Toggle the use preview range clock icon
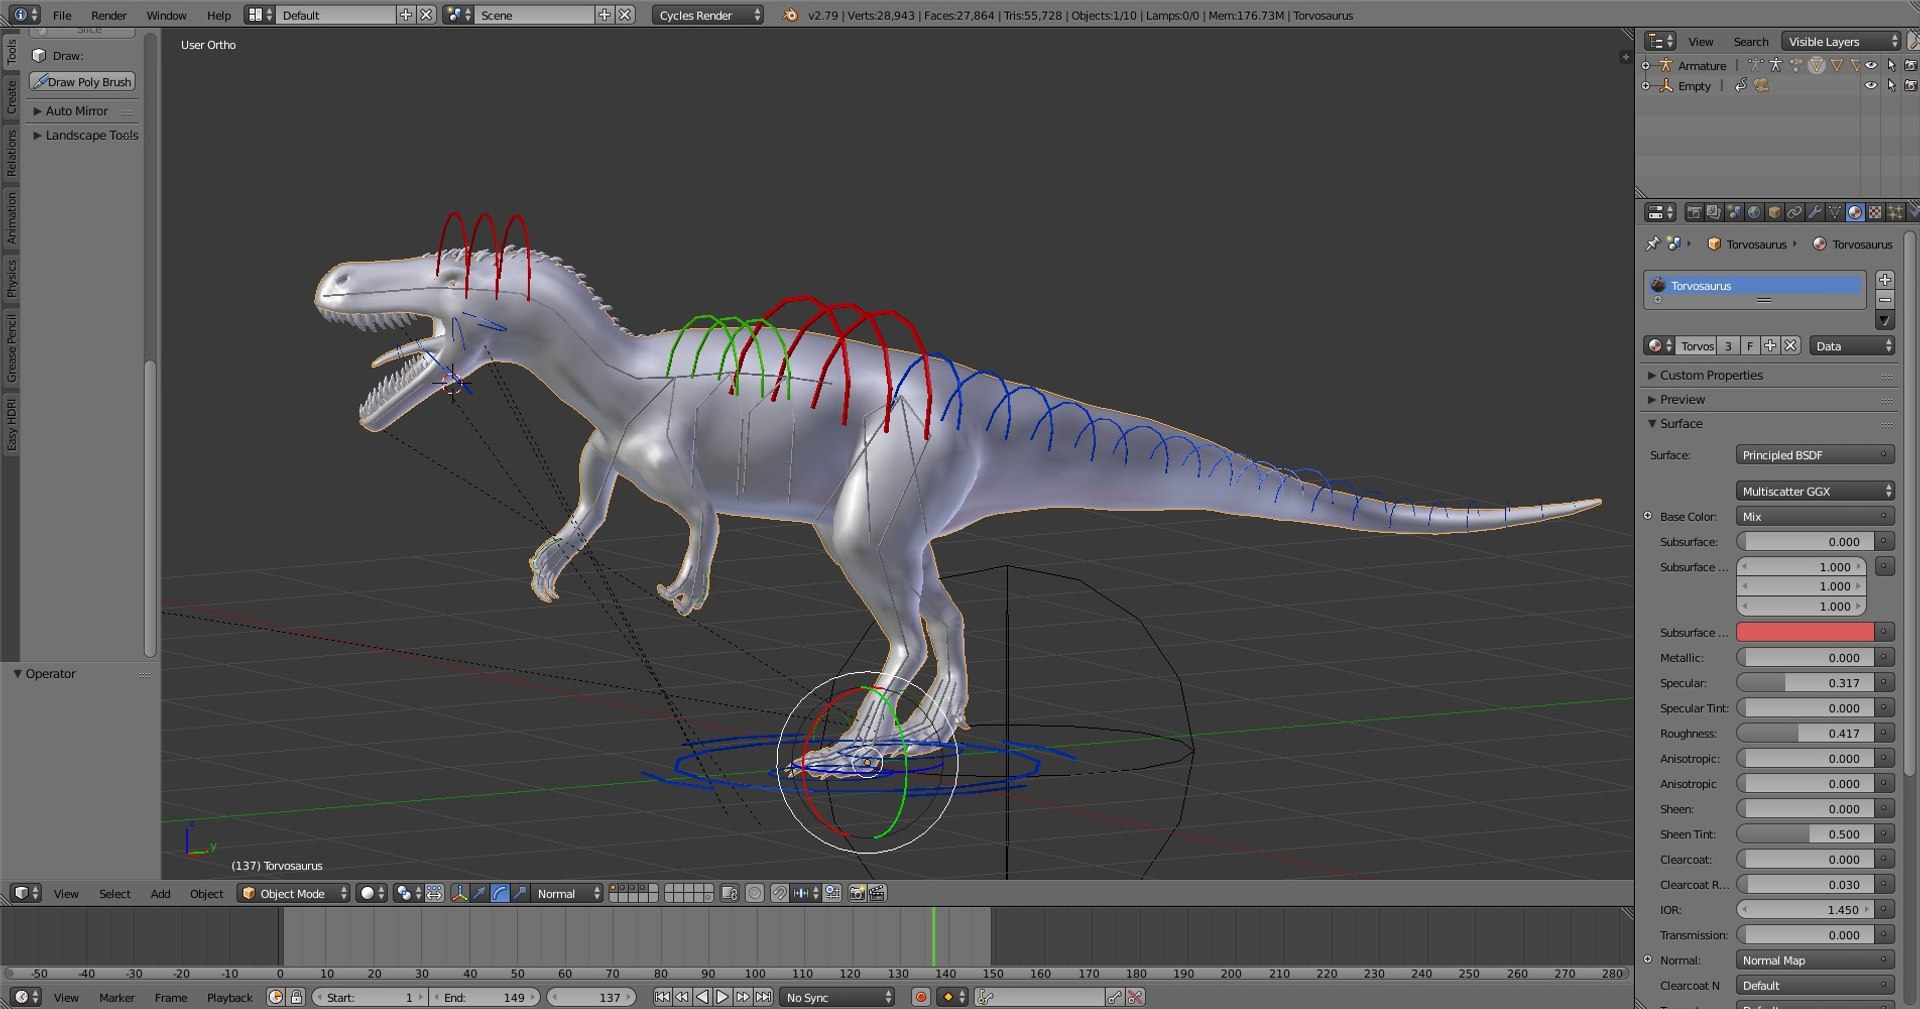 [276, 997]
